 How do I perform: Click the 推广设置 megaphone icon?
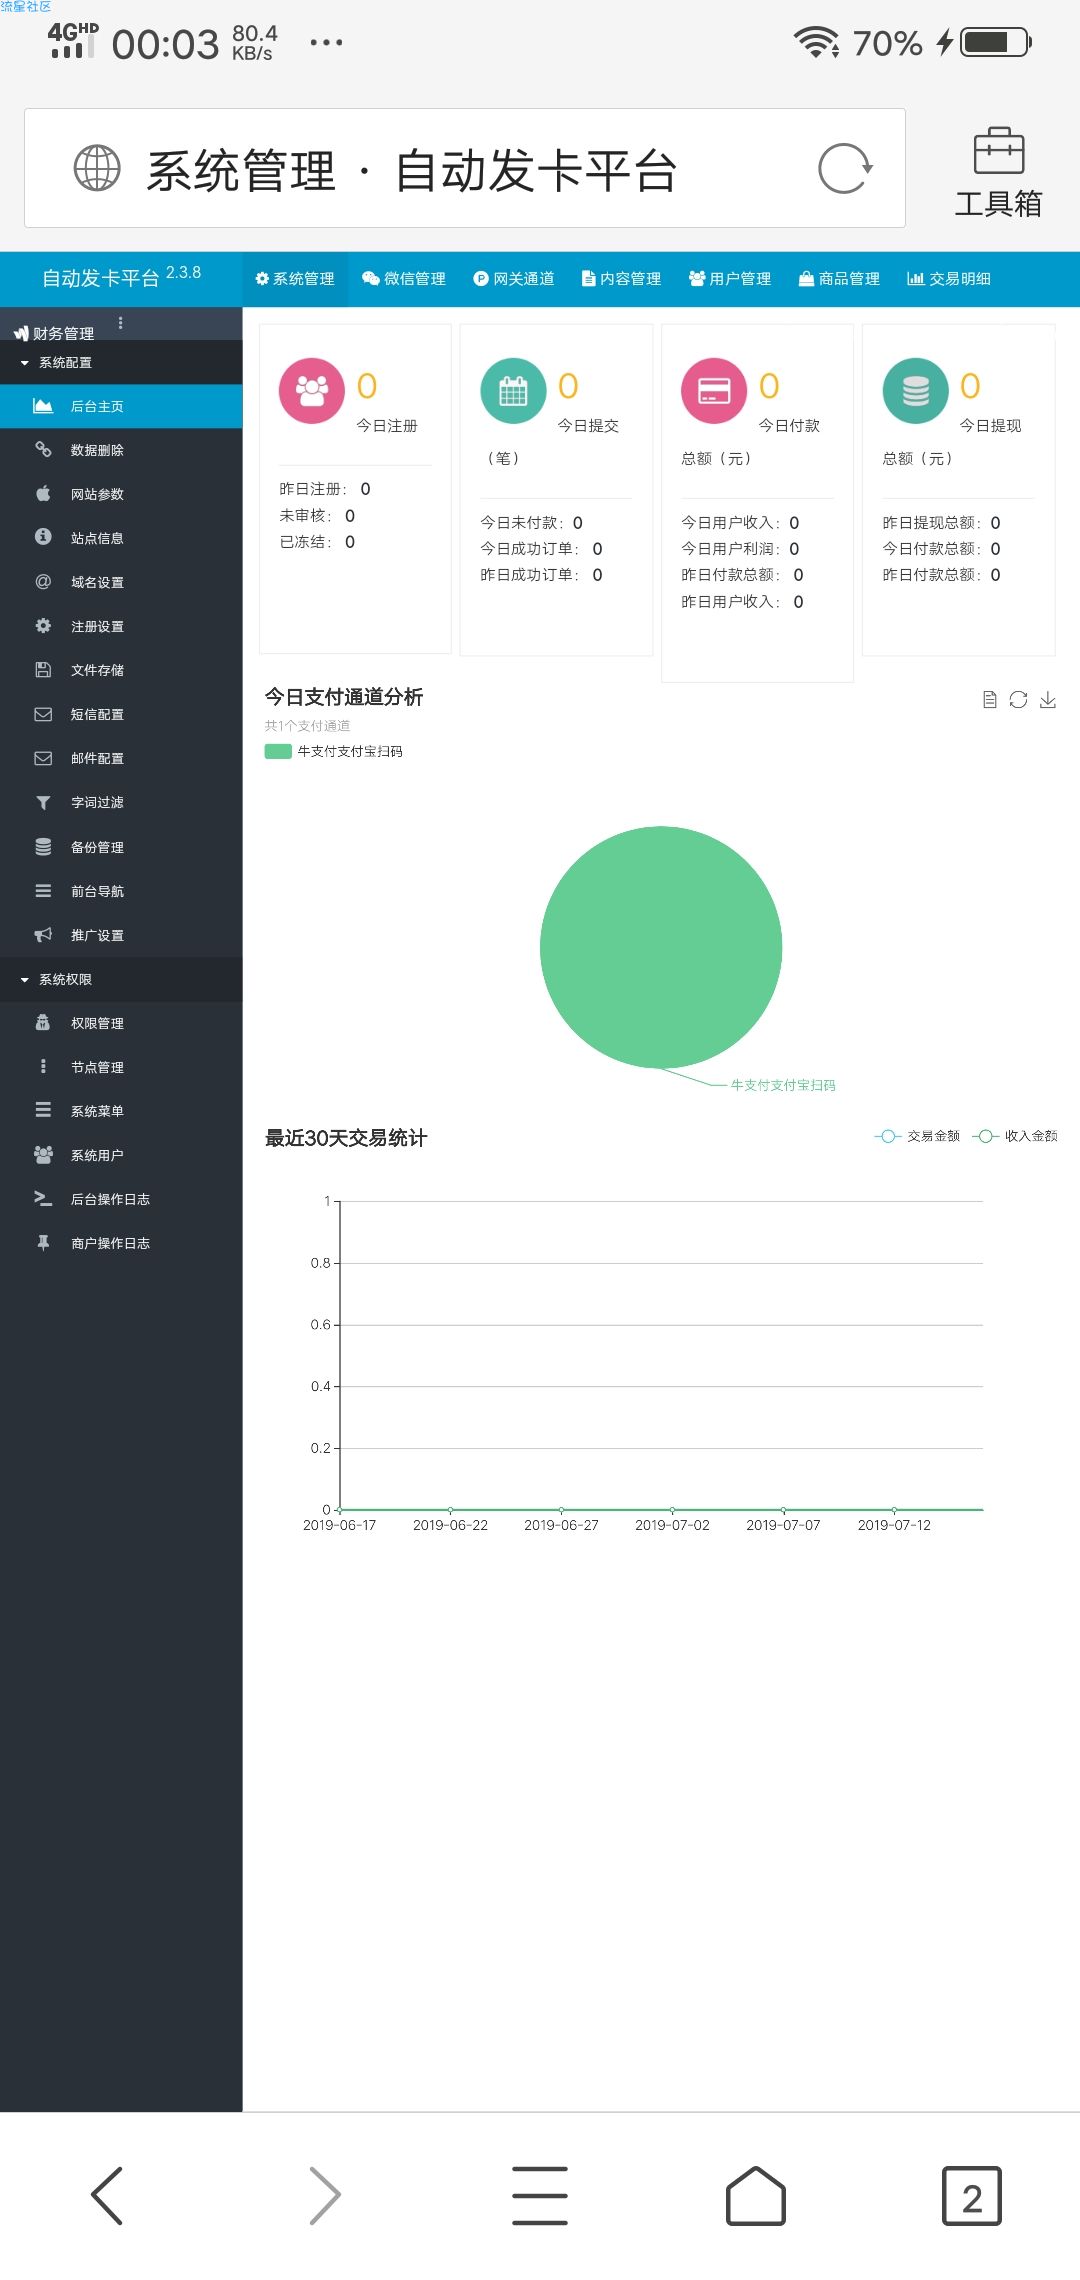pos(43,935)
